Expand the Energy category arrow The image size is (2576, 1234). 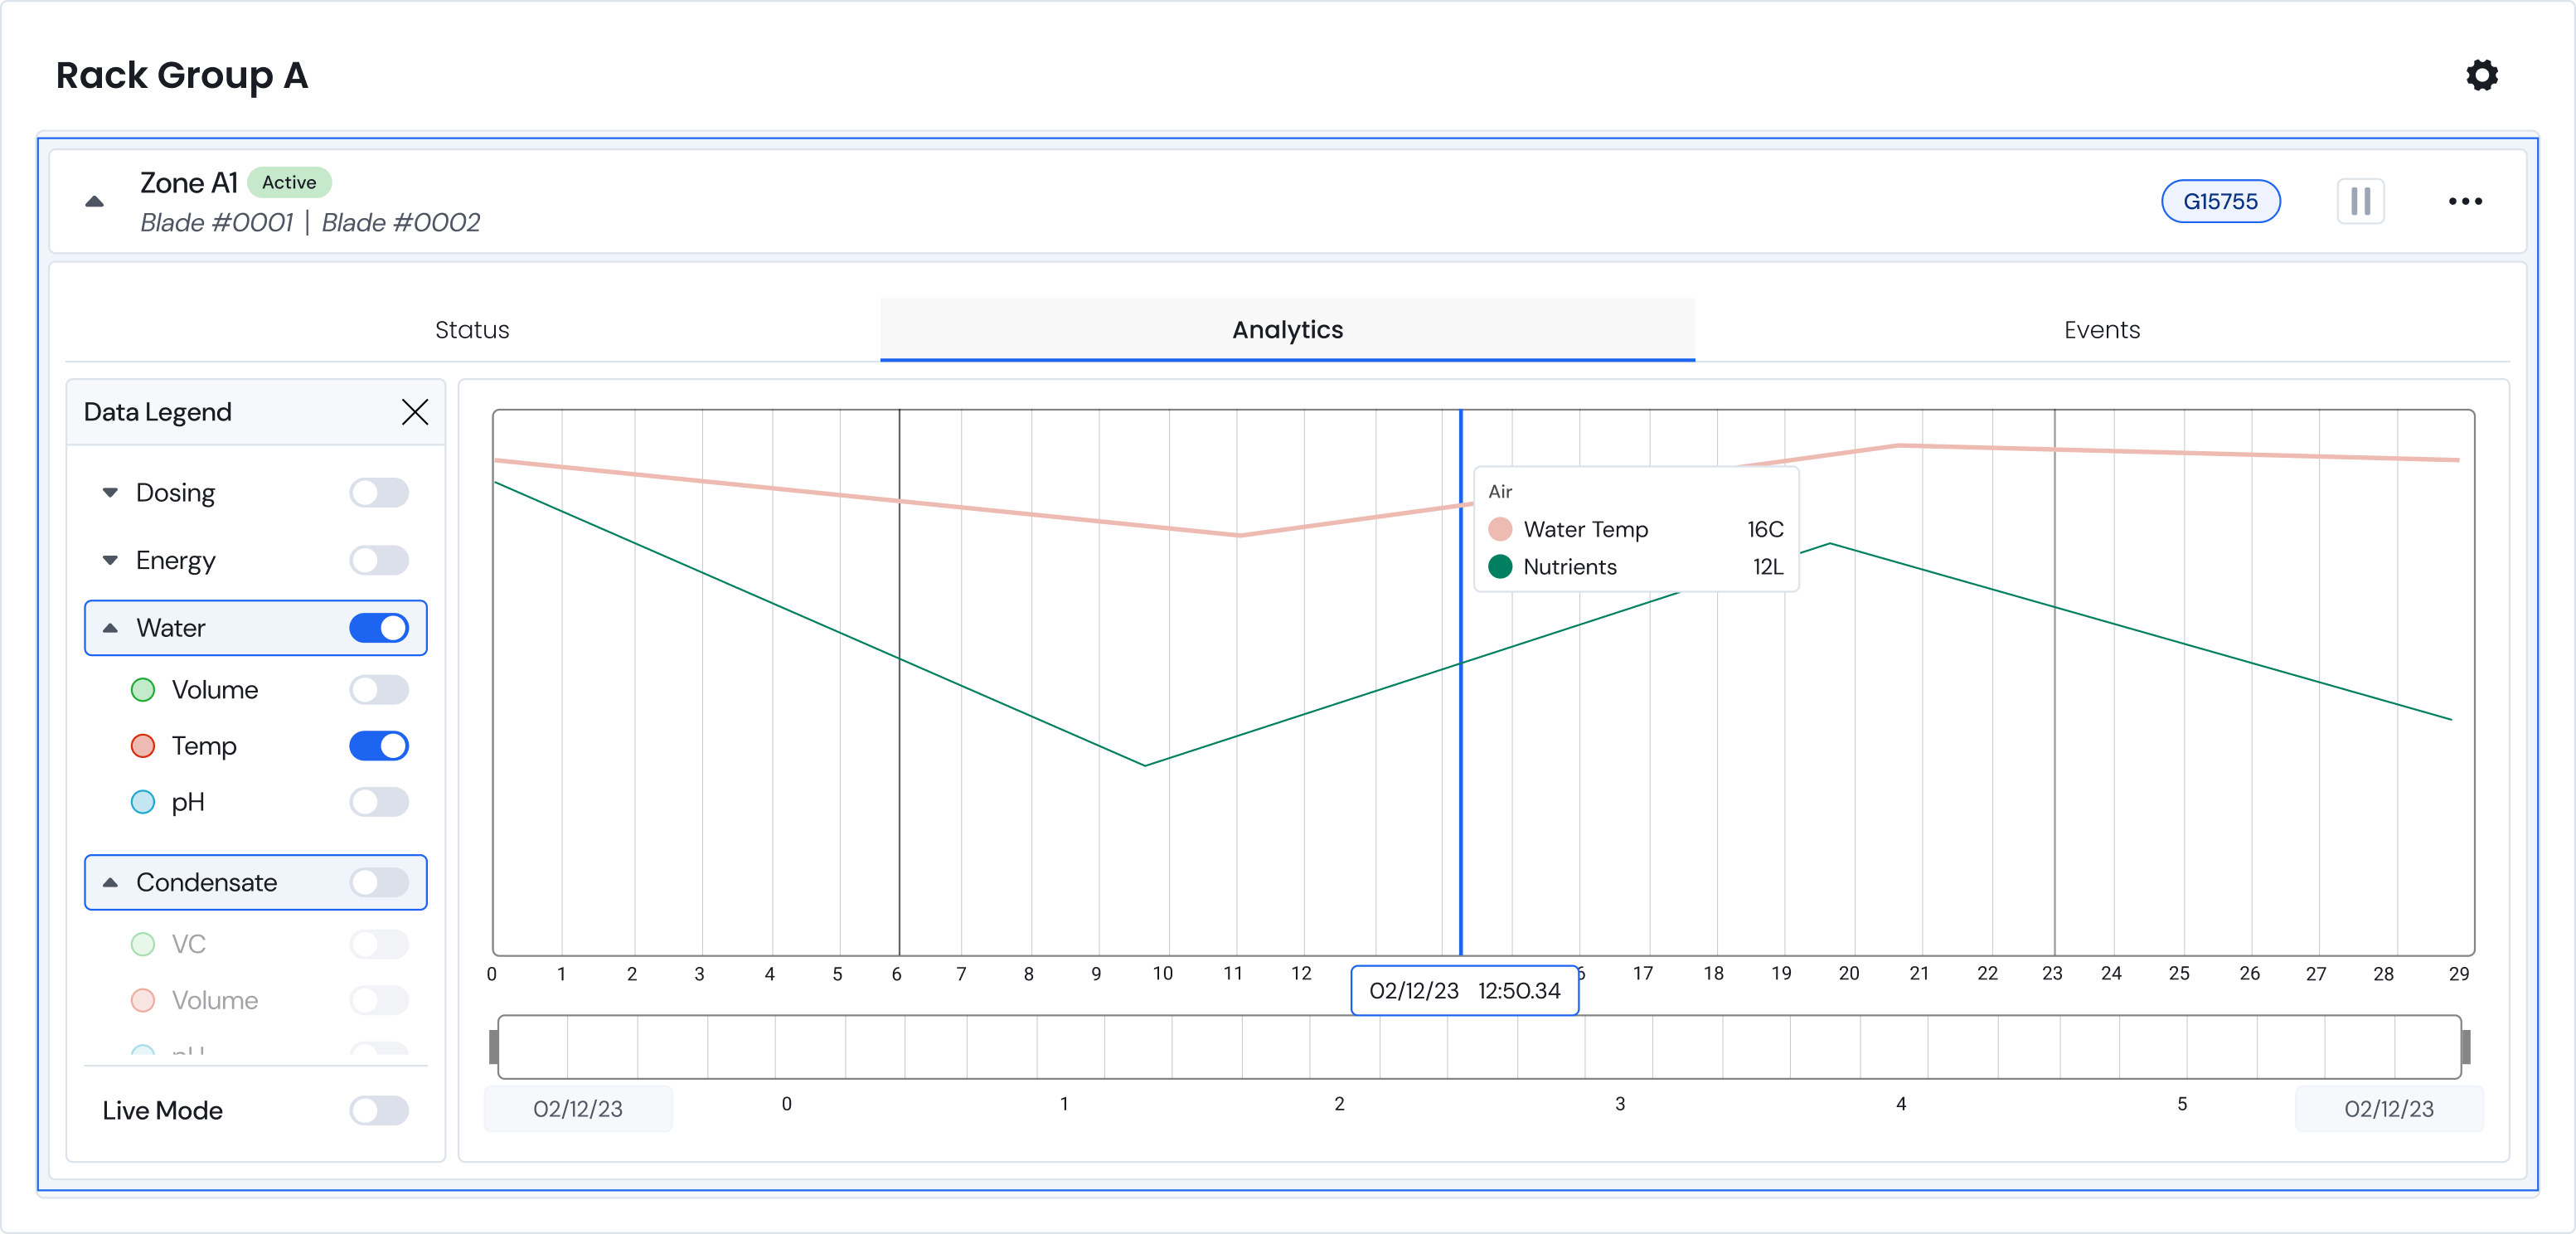tap(111, 560)
